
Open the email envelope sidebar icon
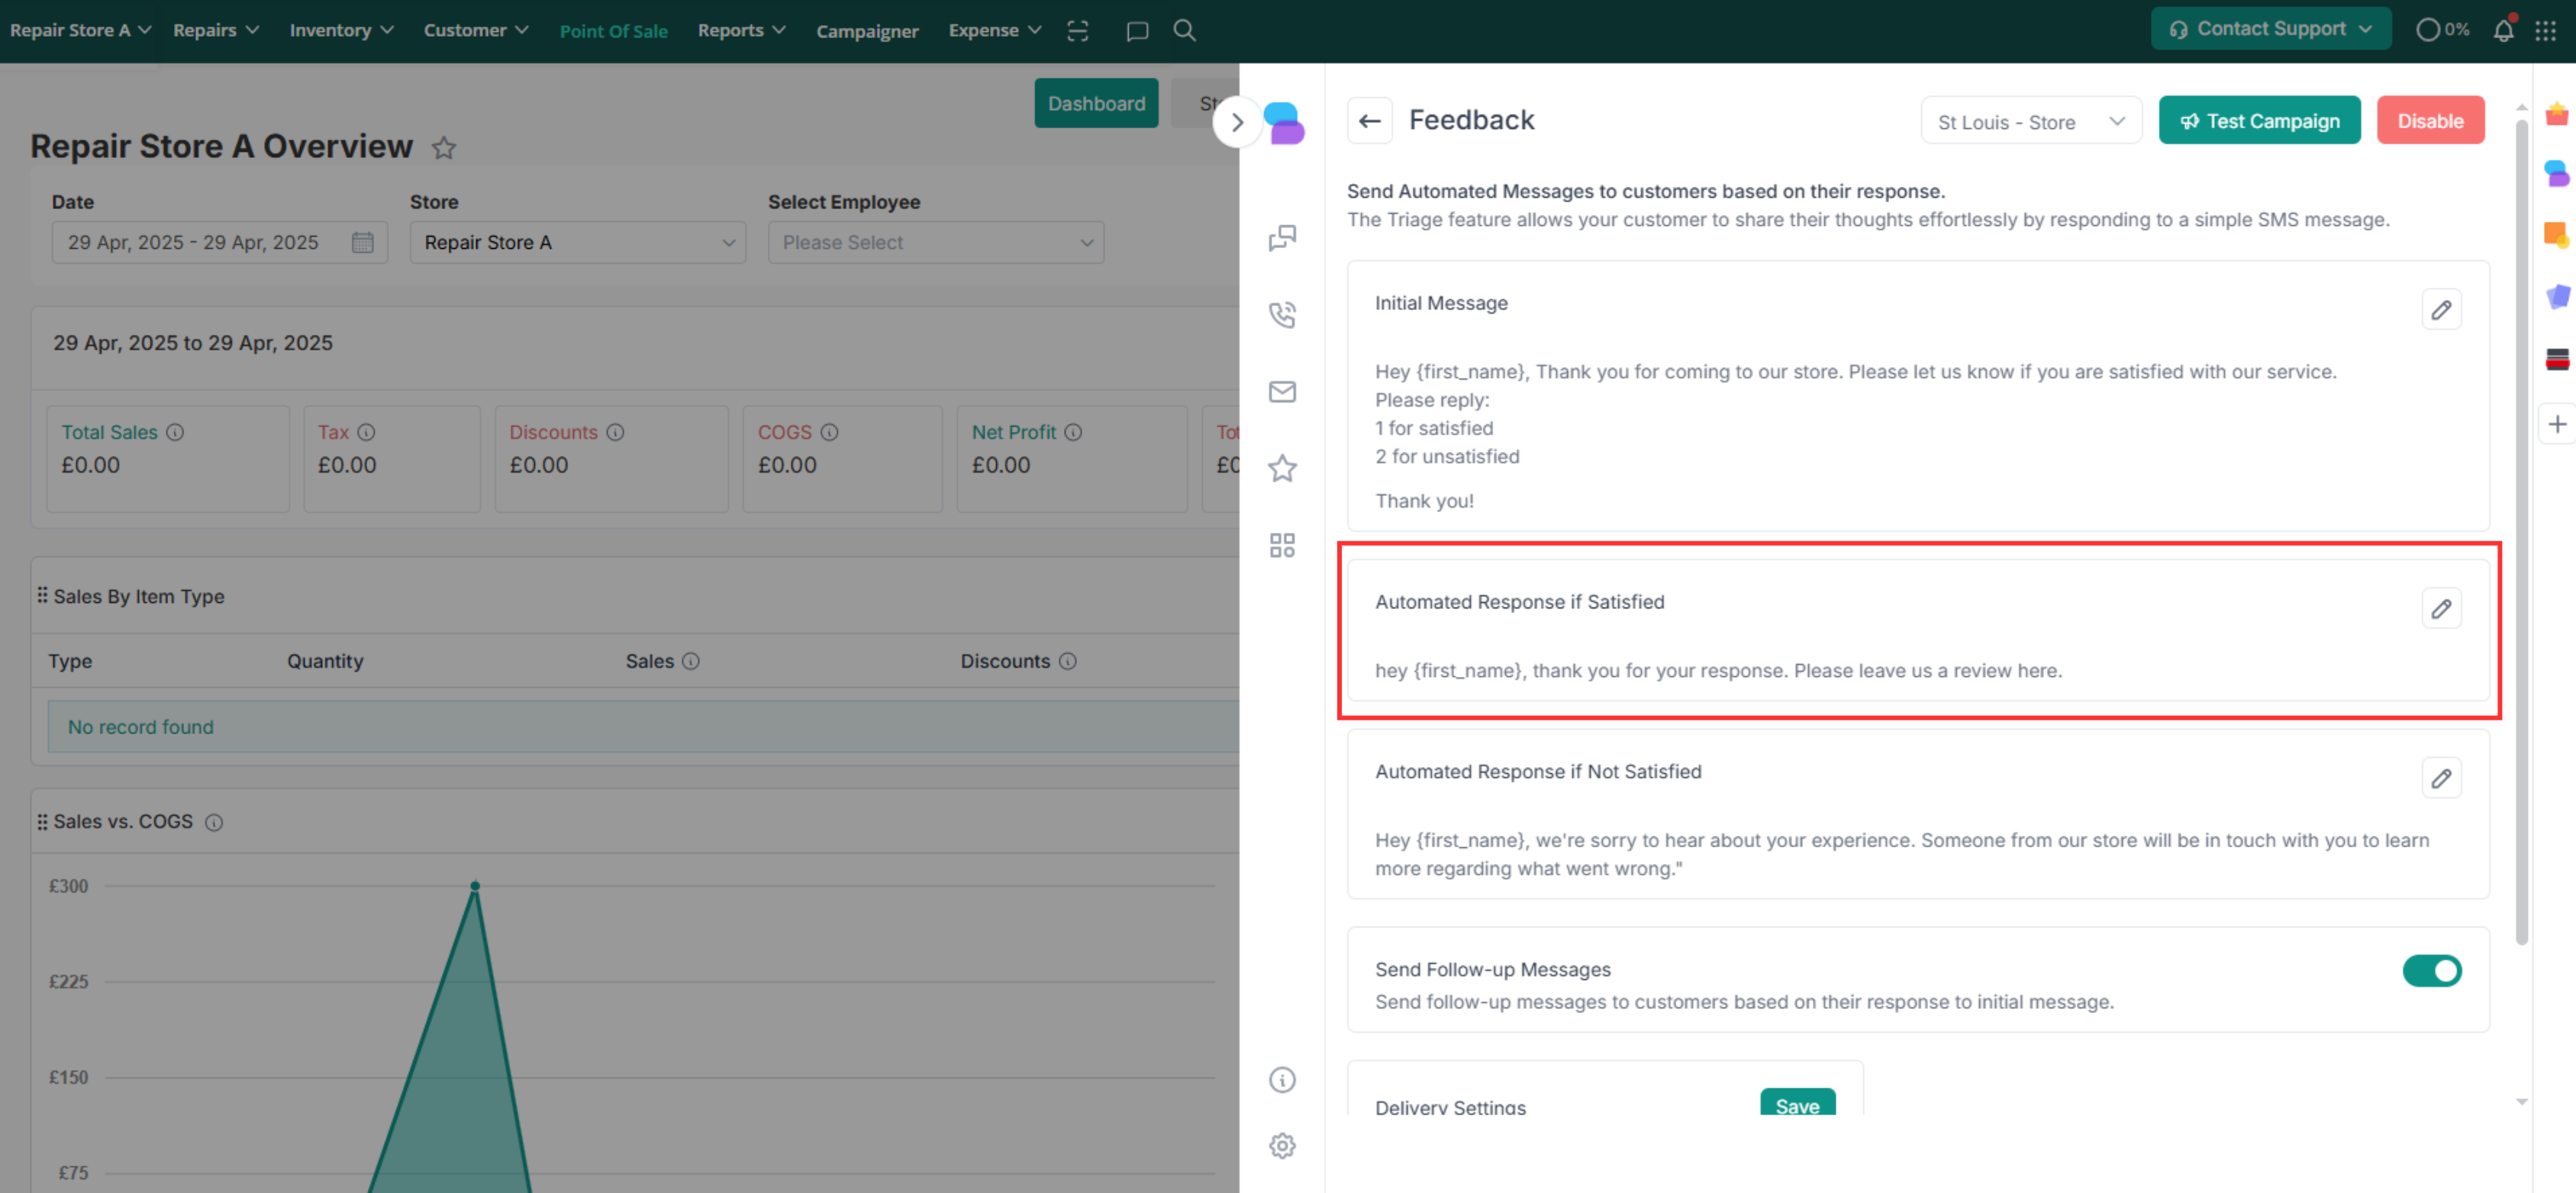click(1282, 391)
